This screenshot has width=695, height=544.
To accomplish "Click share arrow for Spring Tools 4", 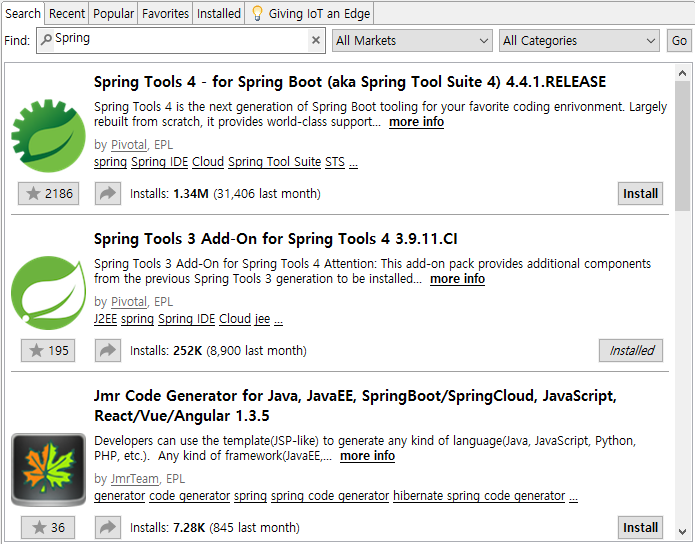I will 108,193.
